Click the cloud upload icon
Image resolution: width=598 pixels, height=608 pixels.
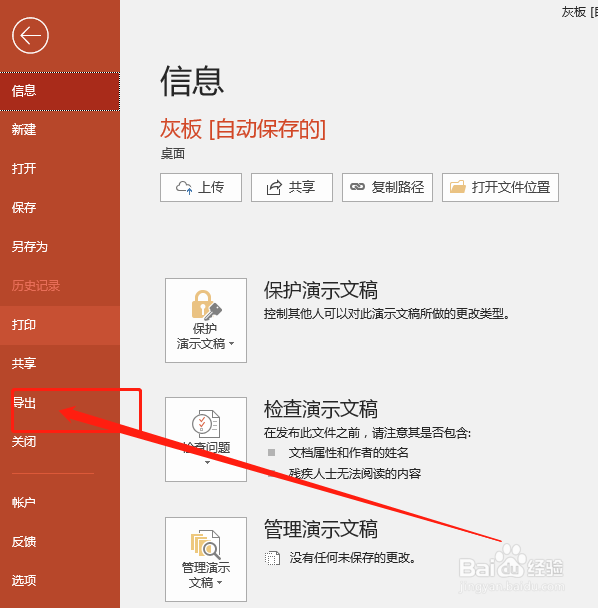coord(184,188)
